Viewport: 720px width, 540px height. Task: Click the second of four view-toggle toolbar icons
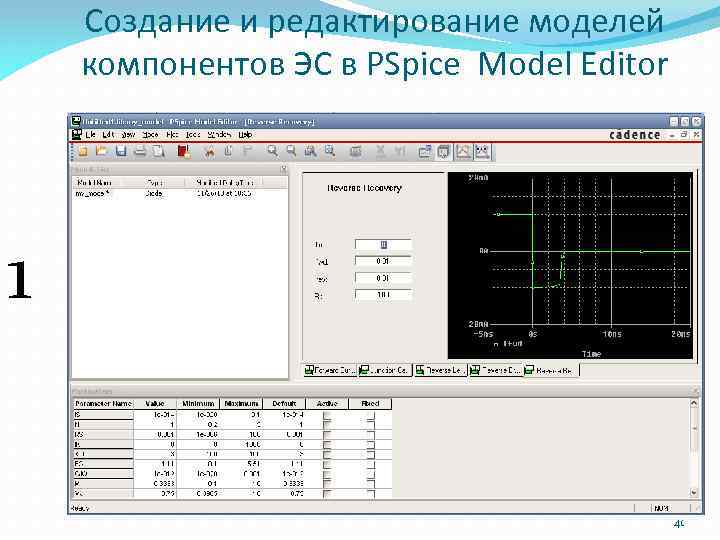point(444,152)
